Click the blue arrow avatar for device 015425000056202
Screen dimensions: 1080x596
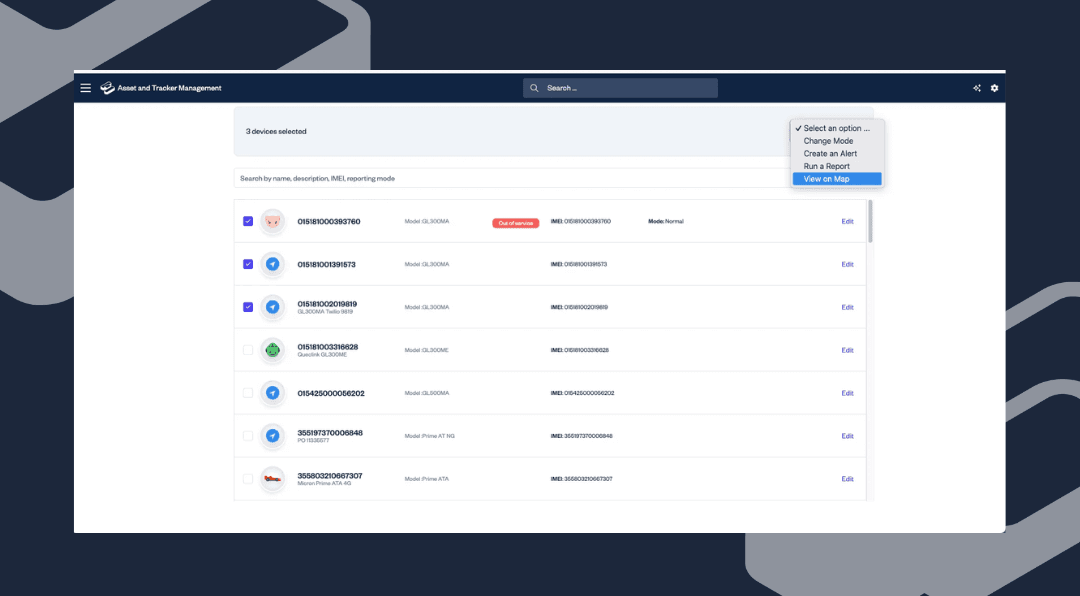pos(272,393)
